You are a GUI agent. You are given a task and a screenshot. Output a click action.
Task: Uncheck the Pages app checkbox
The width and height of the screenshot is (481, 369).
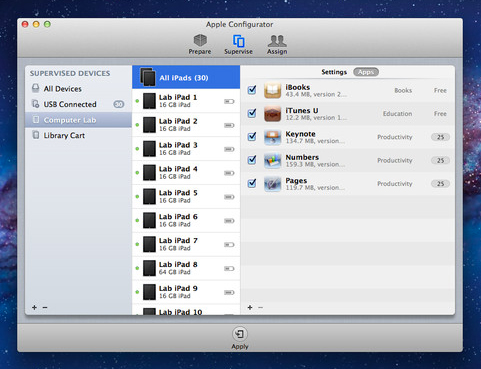tap(252, 183)
